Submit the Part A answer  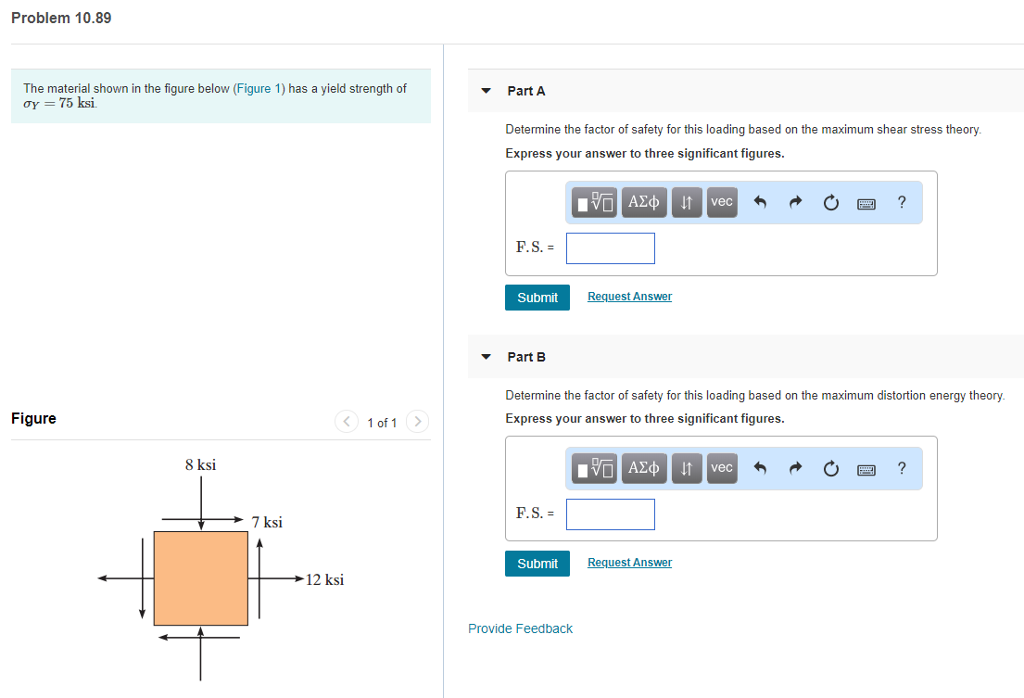click(537, 297)
